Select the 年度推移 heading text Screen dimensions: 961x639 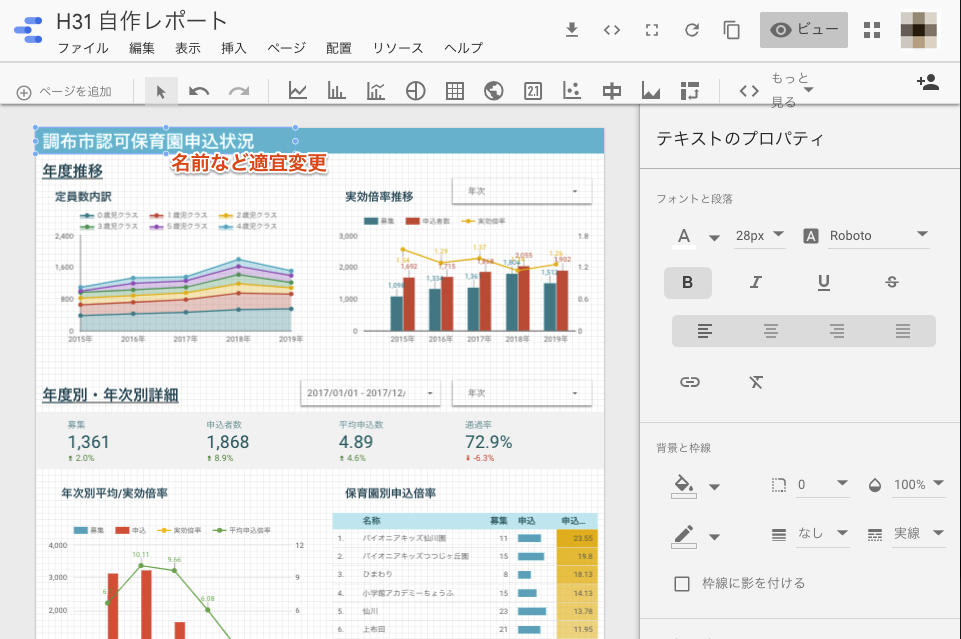click(x=72, y=171)
